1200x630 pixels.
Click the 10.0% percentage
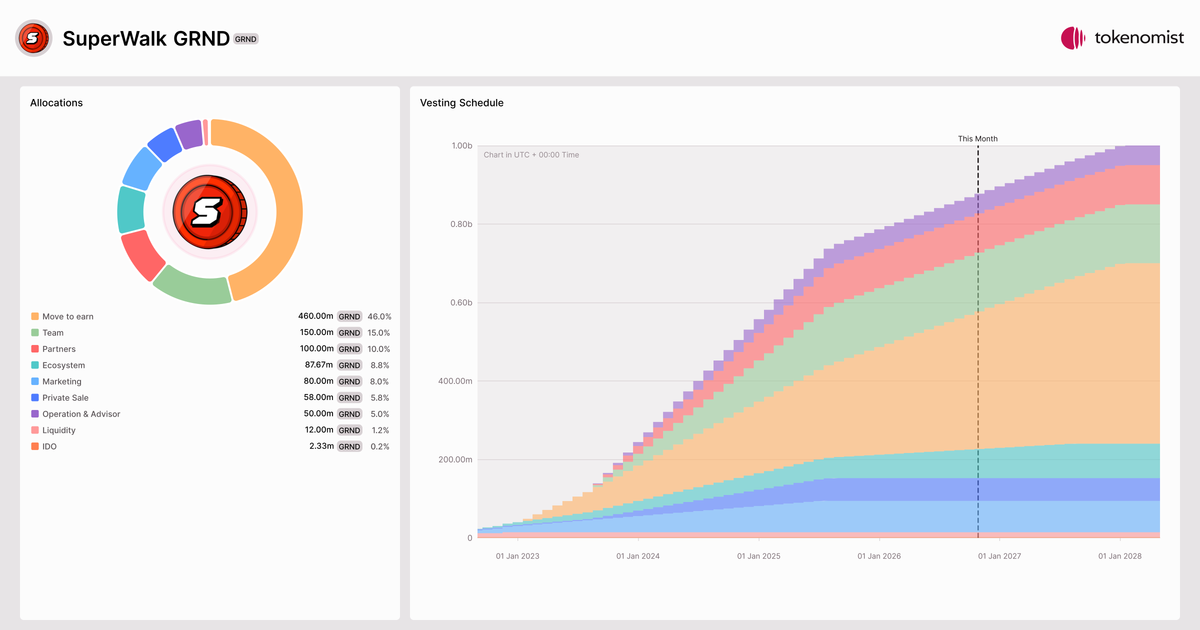tap(379, 349)
